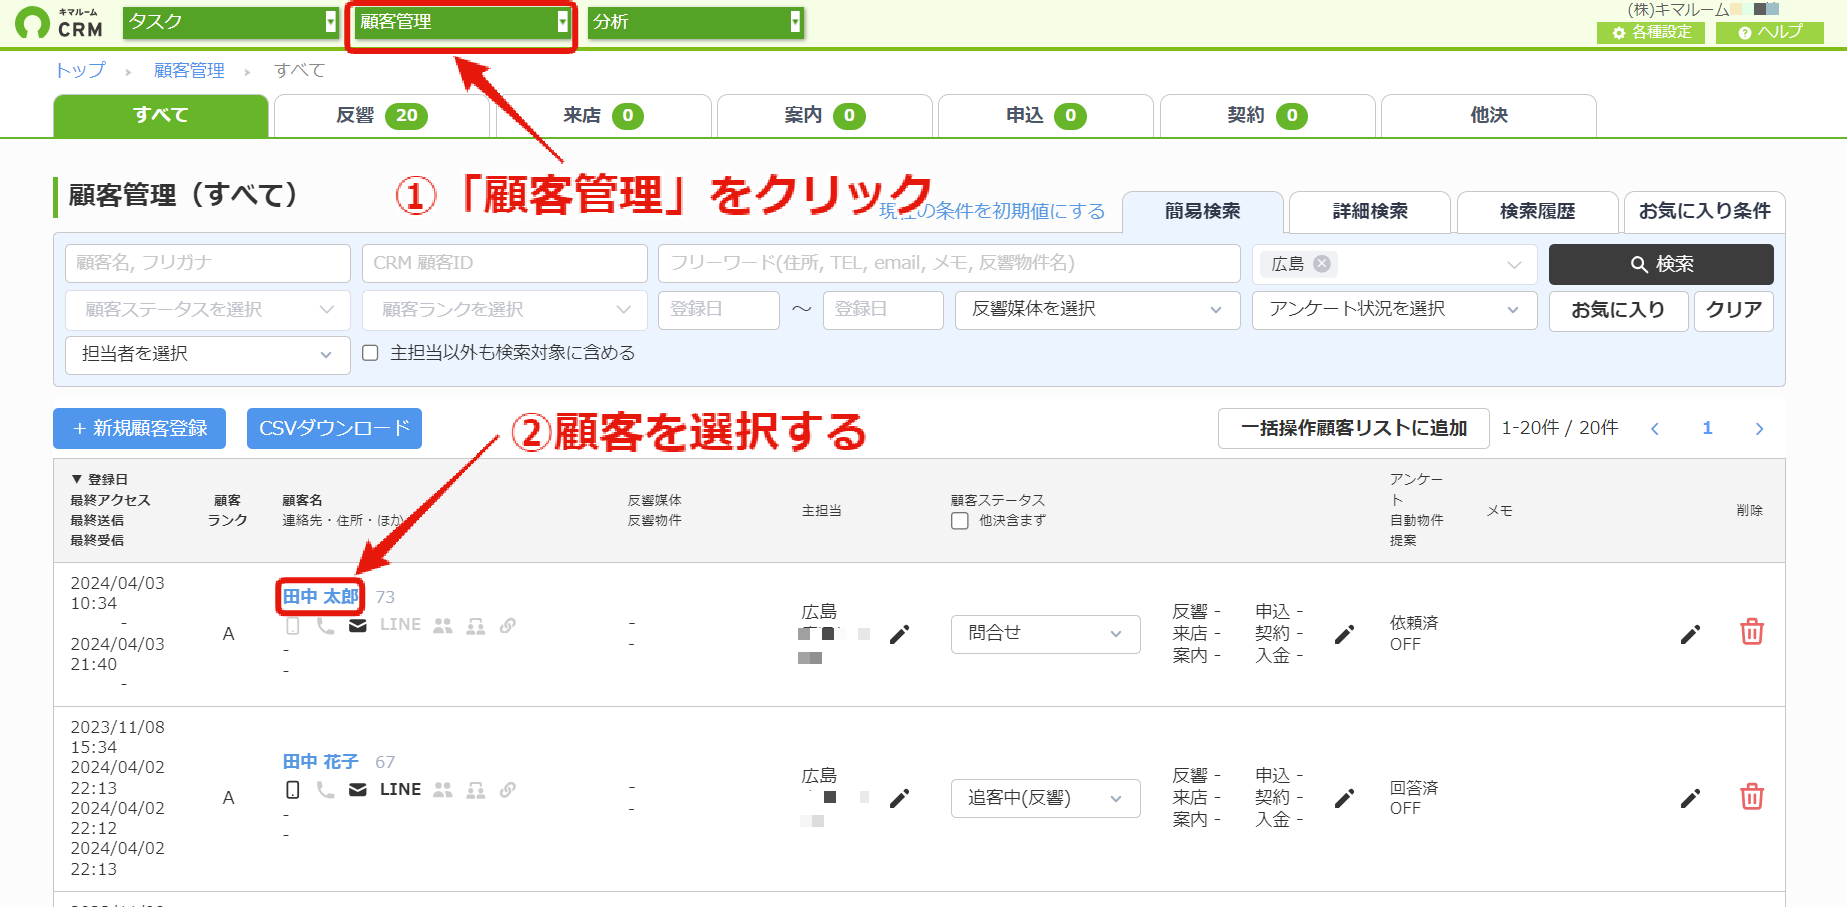Click the Kimaroom CRM logo

[60, 22]
